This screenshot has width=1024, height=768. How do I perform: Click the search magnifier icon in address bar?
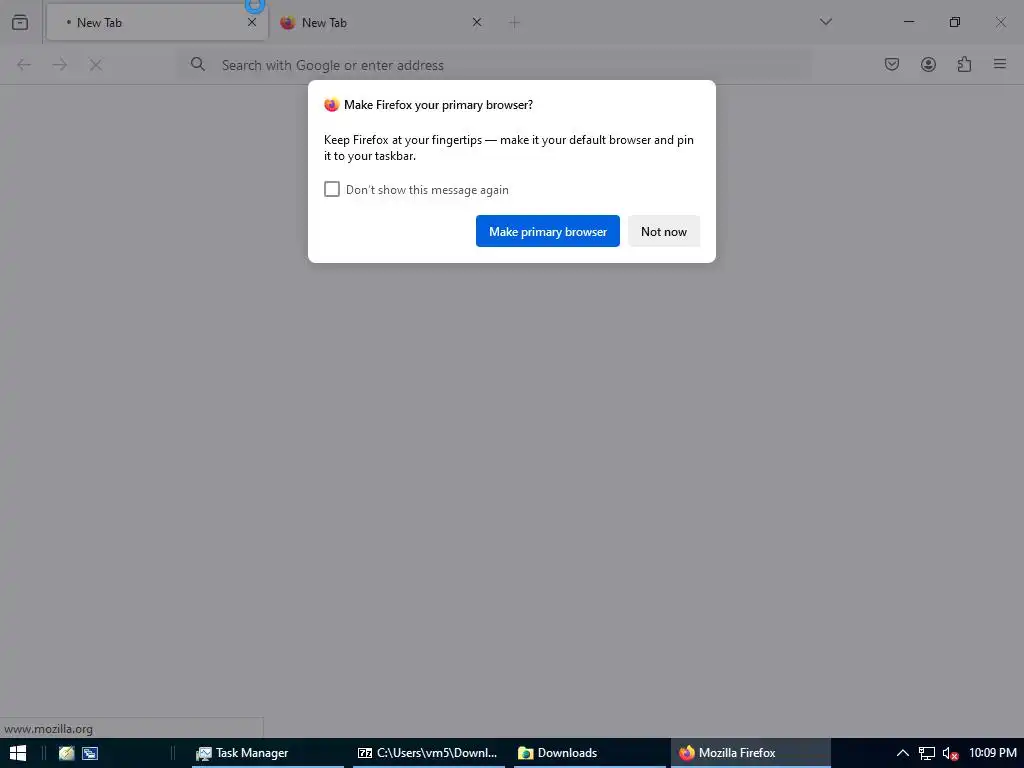pos(198,64)
